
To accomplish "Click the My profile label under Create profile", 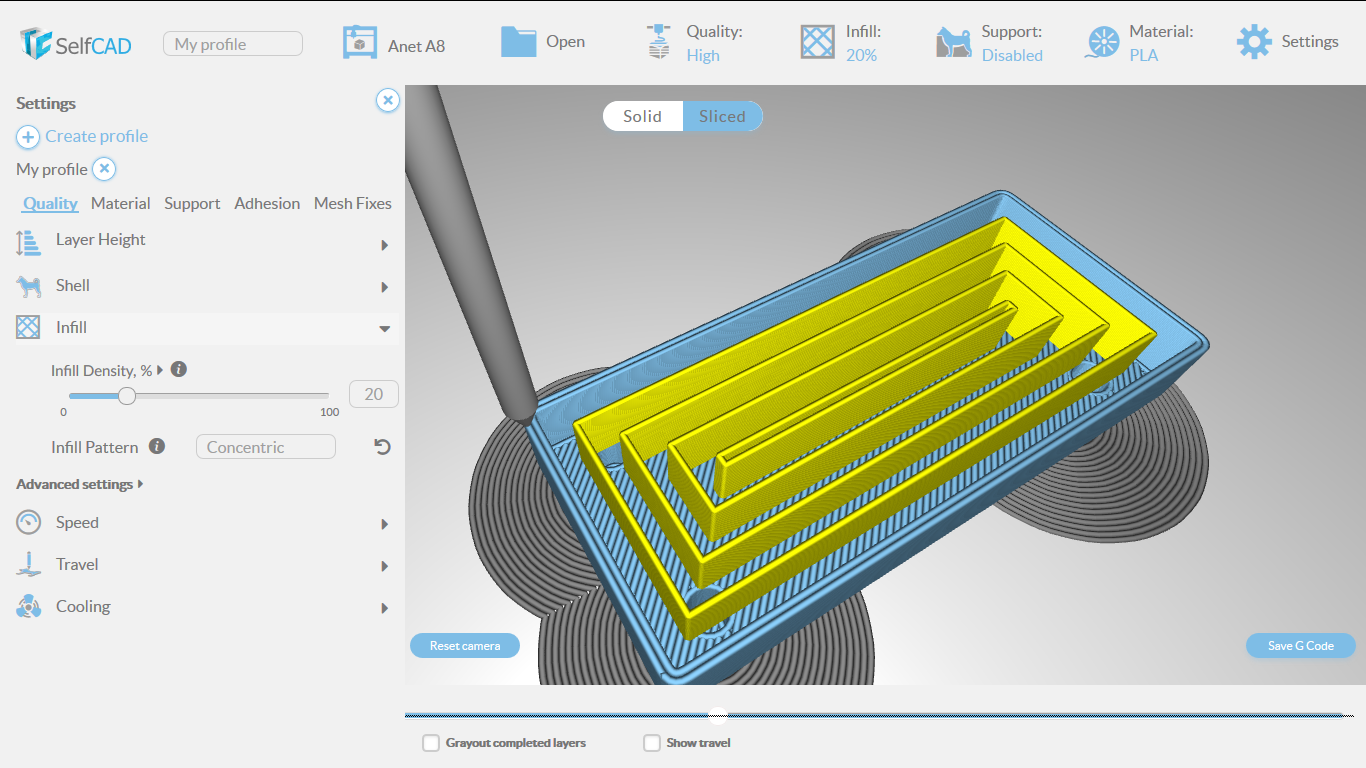I will pos(52,169).
